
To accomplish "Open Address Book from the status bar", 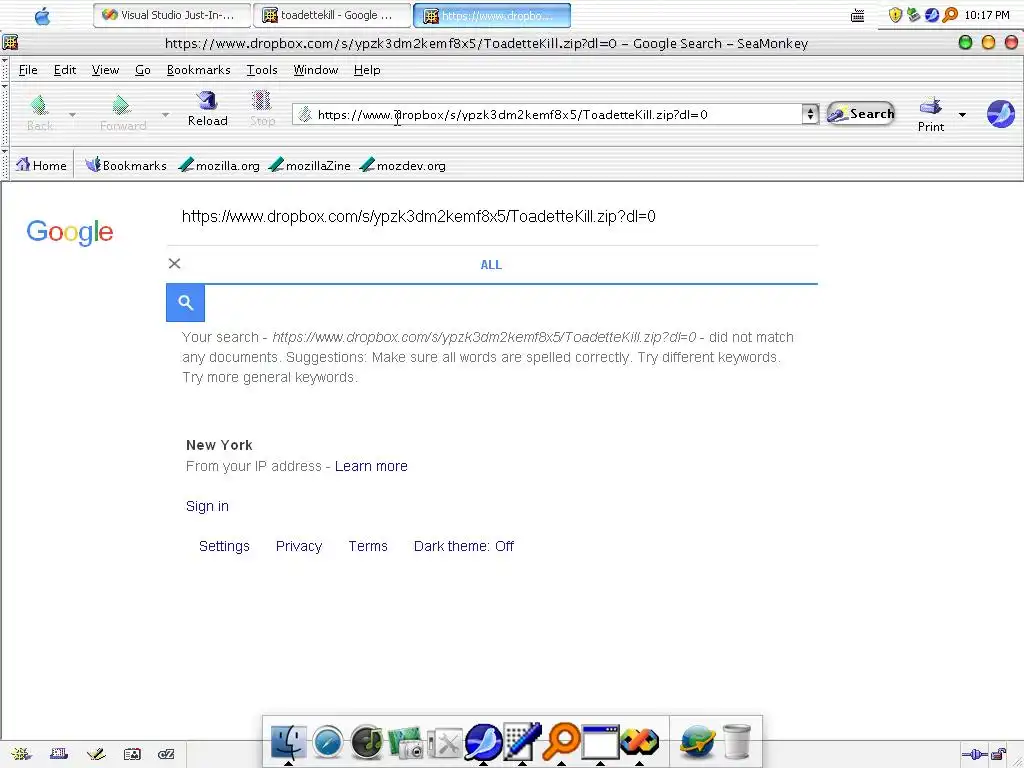I will coord(132,754).
